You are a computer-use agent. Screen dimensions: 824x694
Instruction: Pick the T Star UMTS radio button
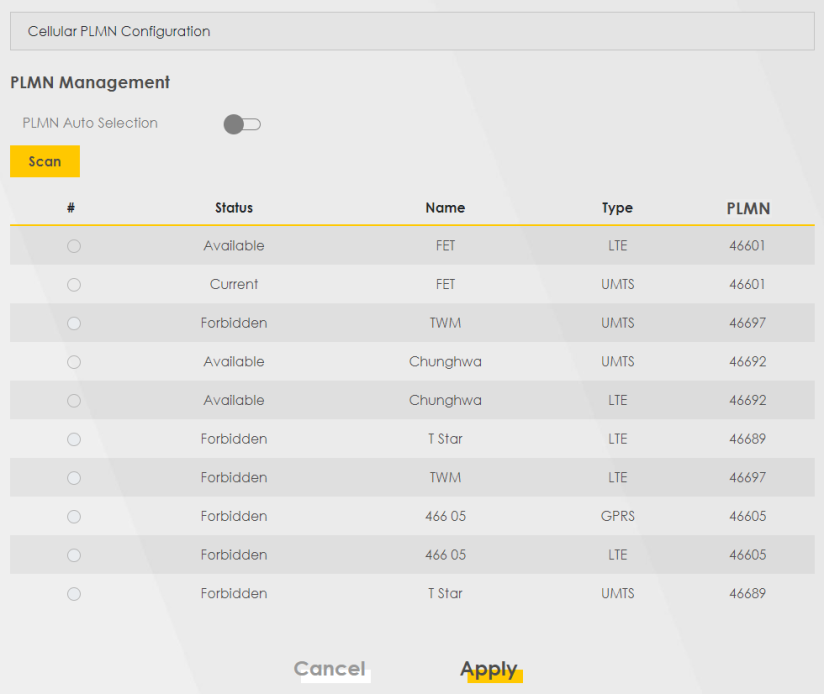(x=74, y=594)
